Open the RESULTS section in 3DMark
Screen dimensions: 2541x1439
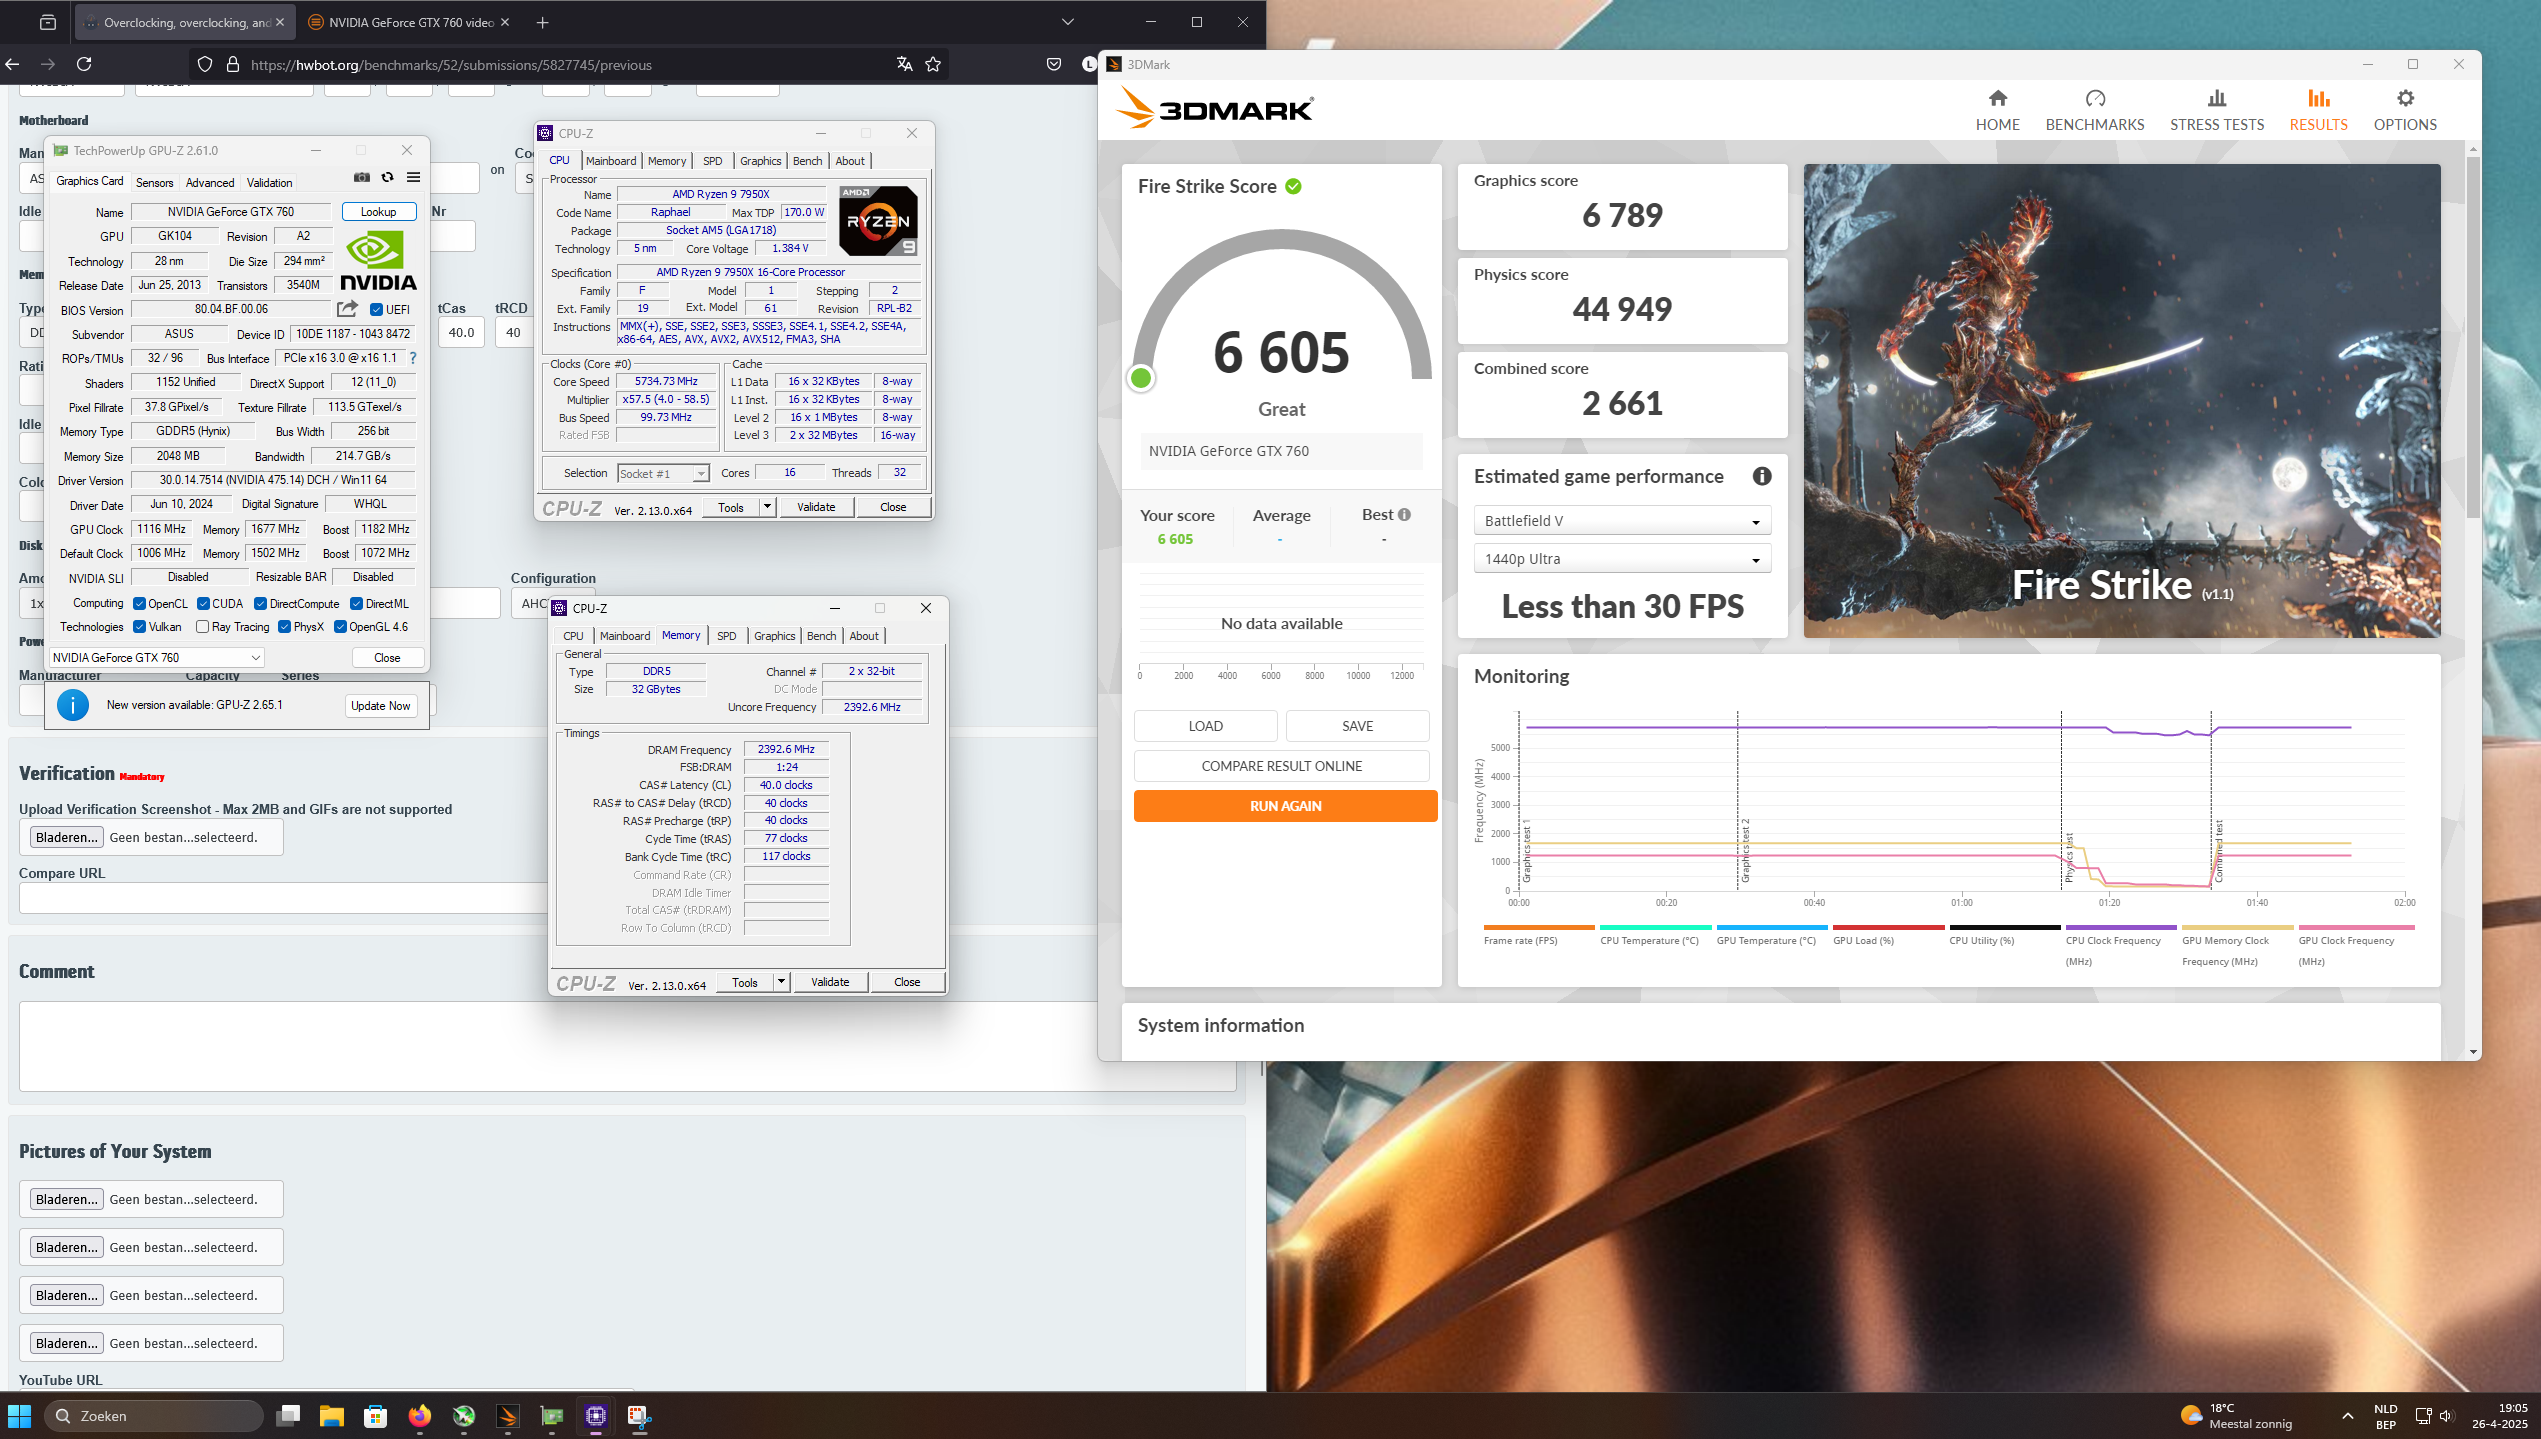(2318, 110)
